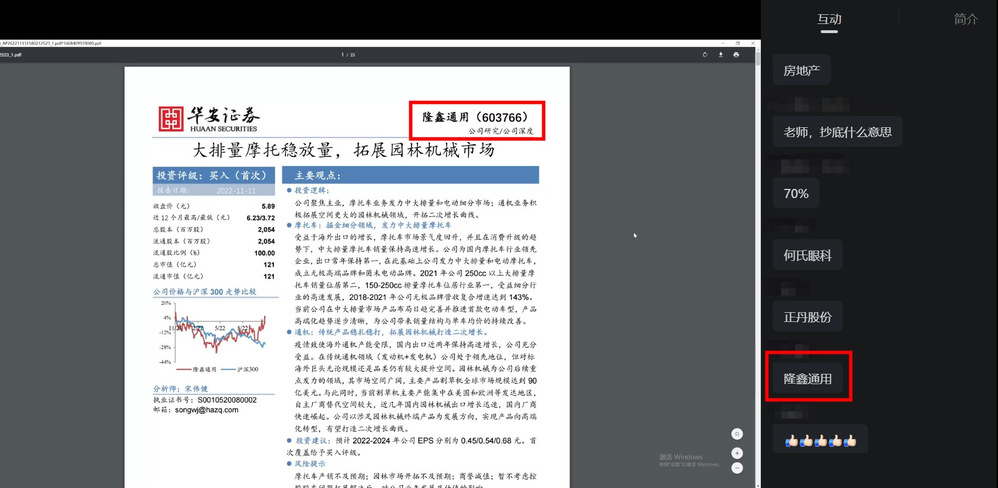Viewport: 998px width, 488px height.
Task: Select the 房地产 chat message
Action: coord(801,71)
